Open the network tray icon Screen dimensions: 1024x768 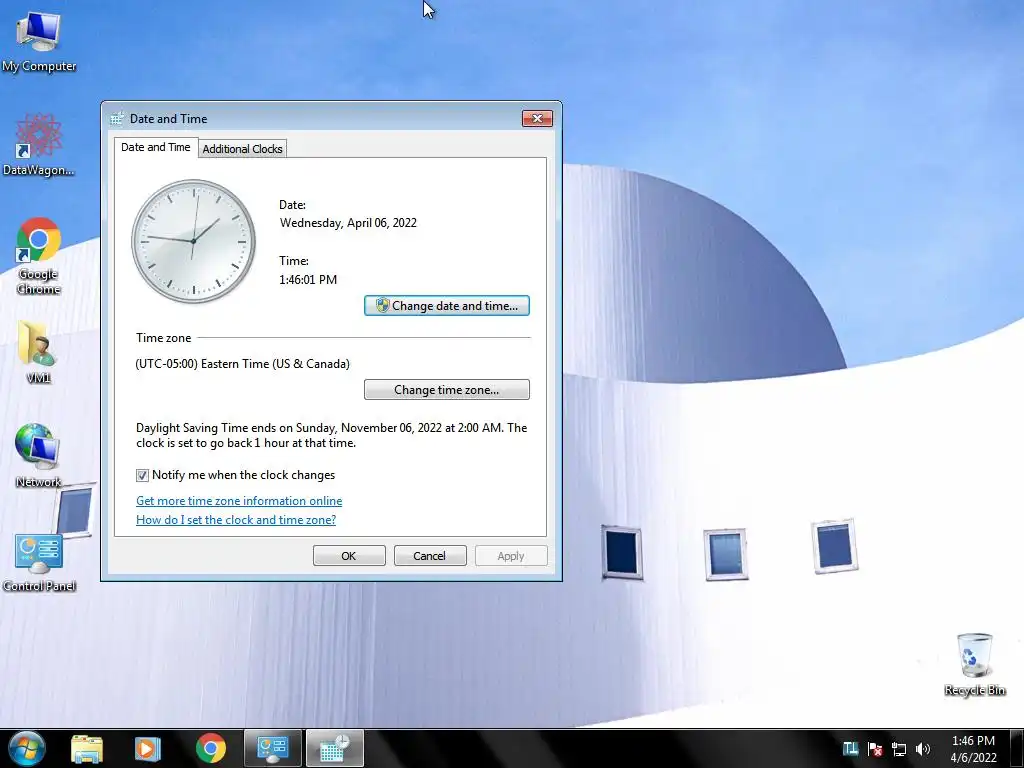[899, 749]
